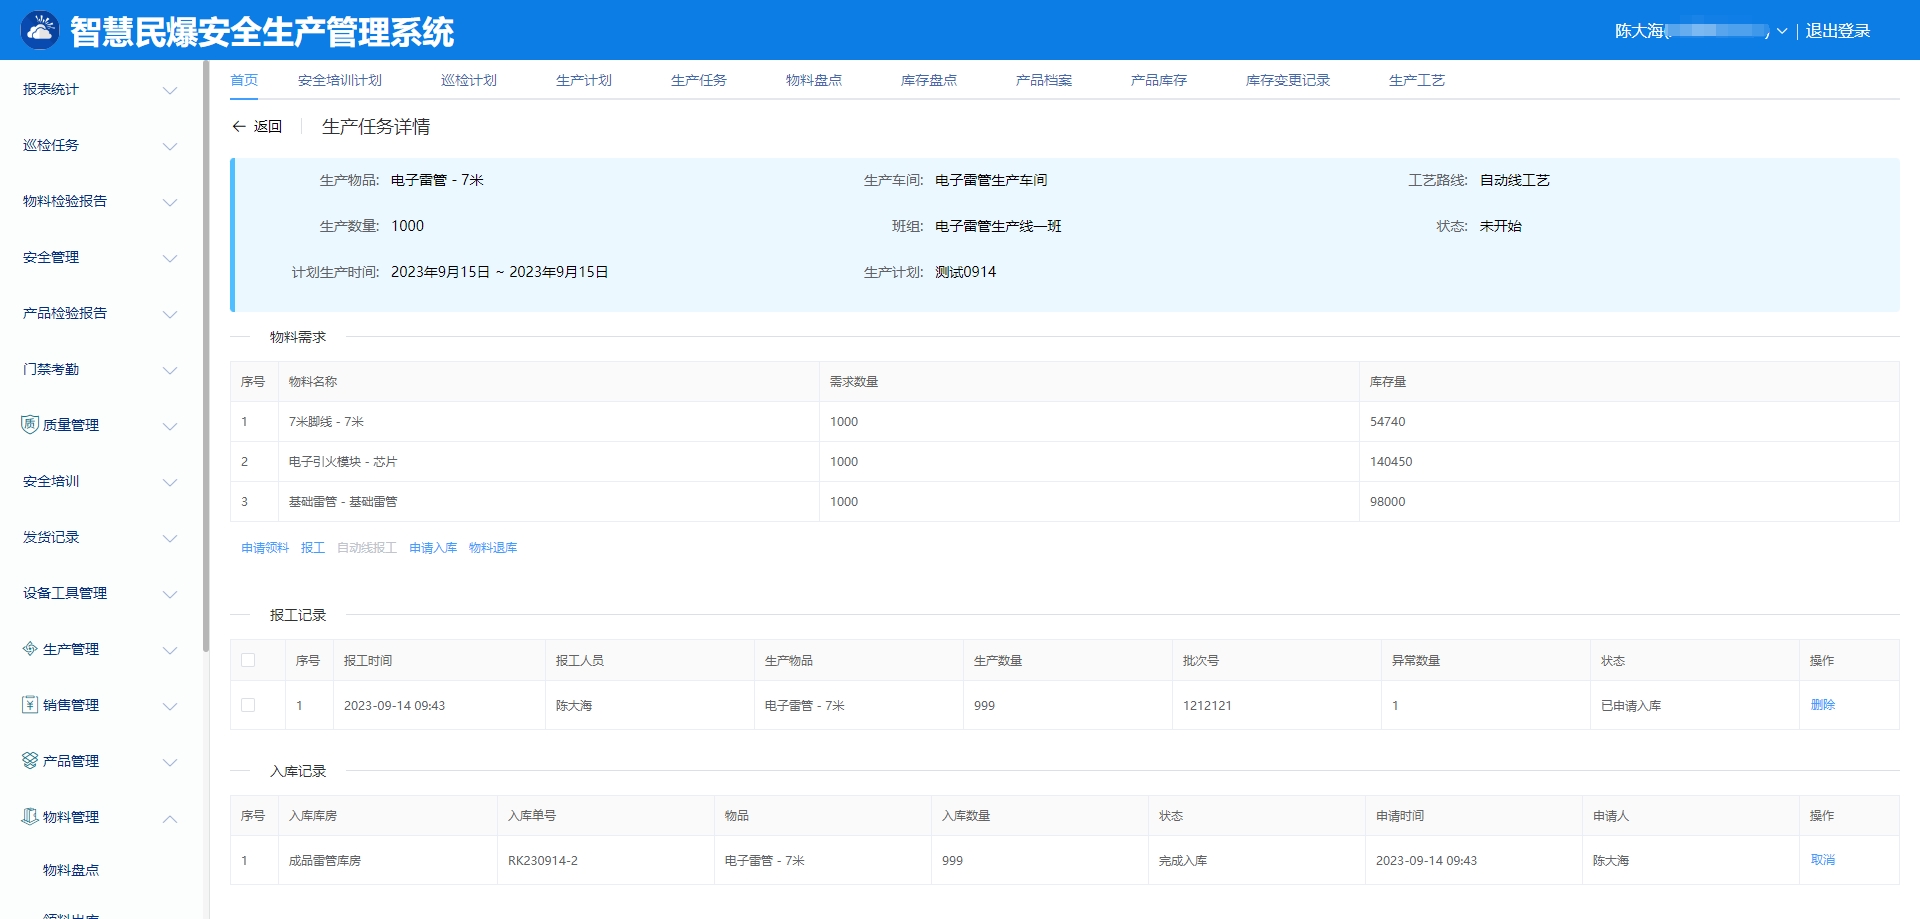The width and height of the screenshot is (1920, 919).
Task: Expand the 产品管理 chevron
Action: (x=170, y=762)
